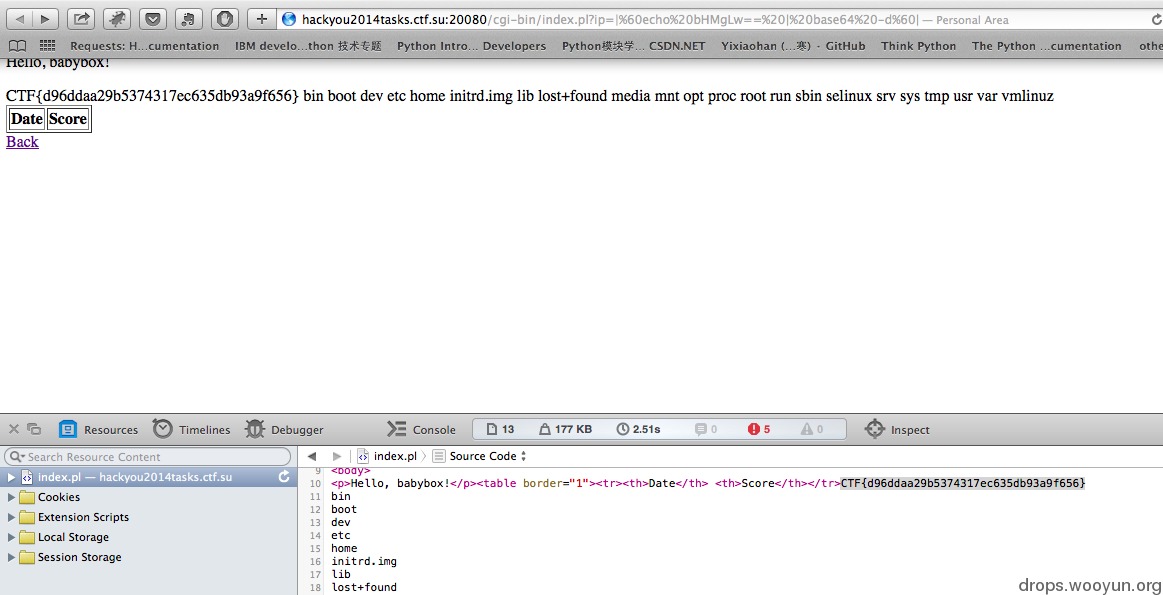Click the warnings count triangle
The image size is (1163, 595).
[812, 429]
